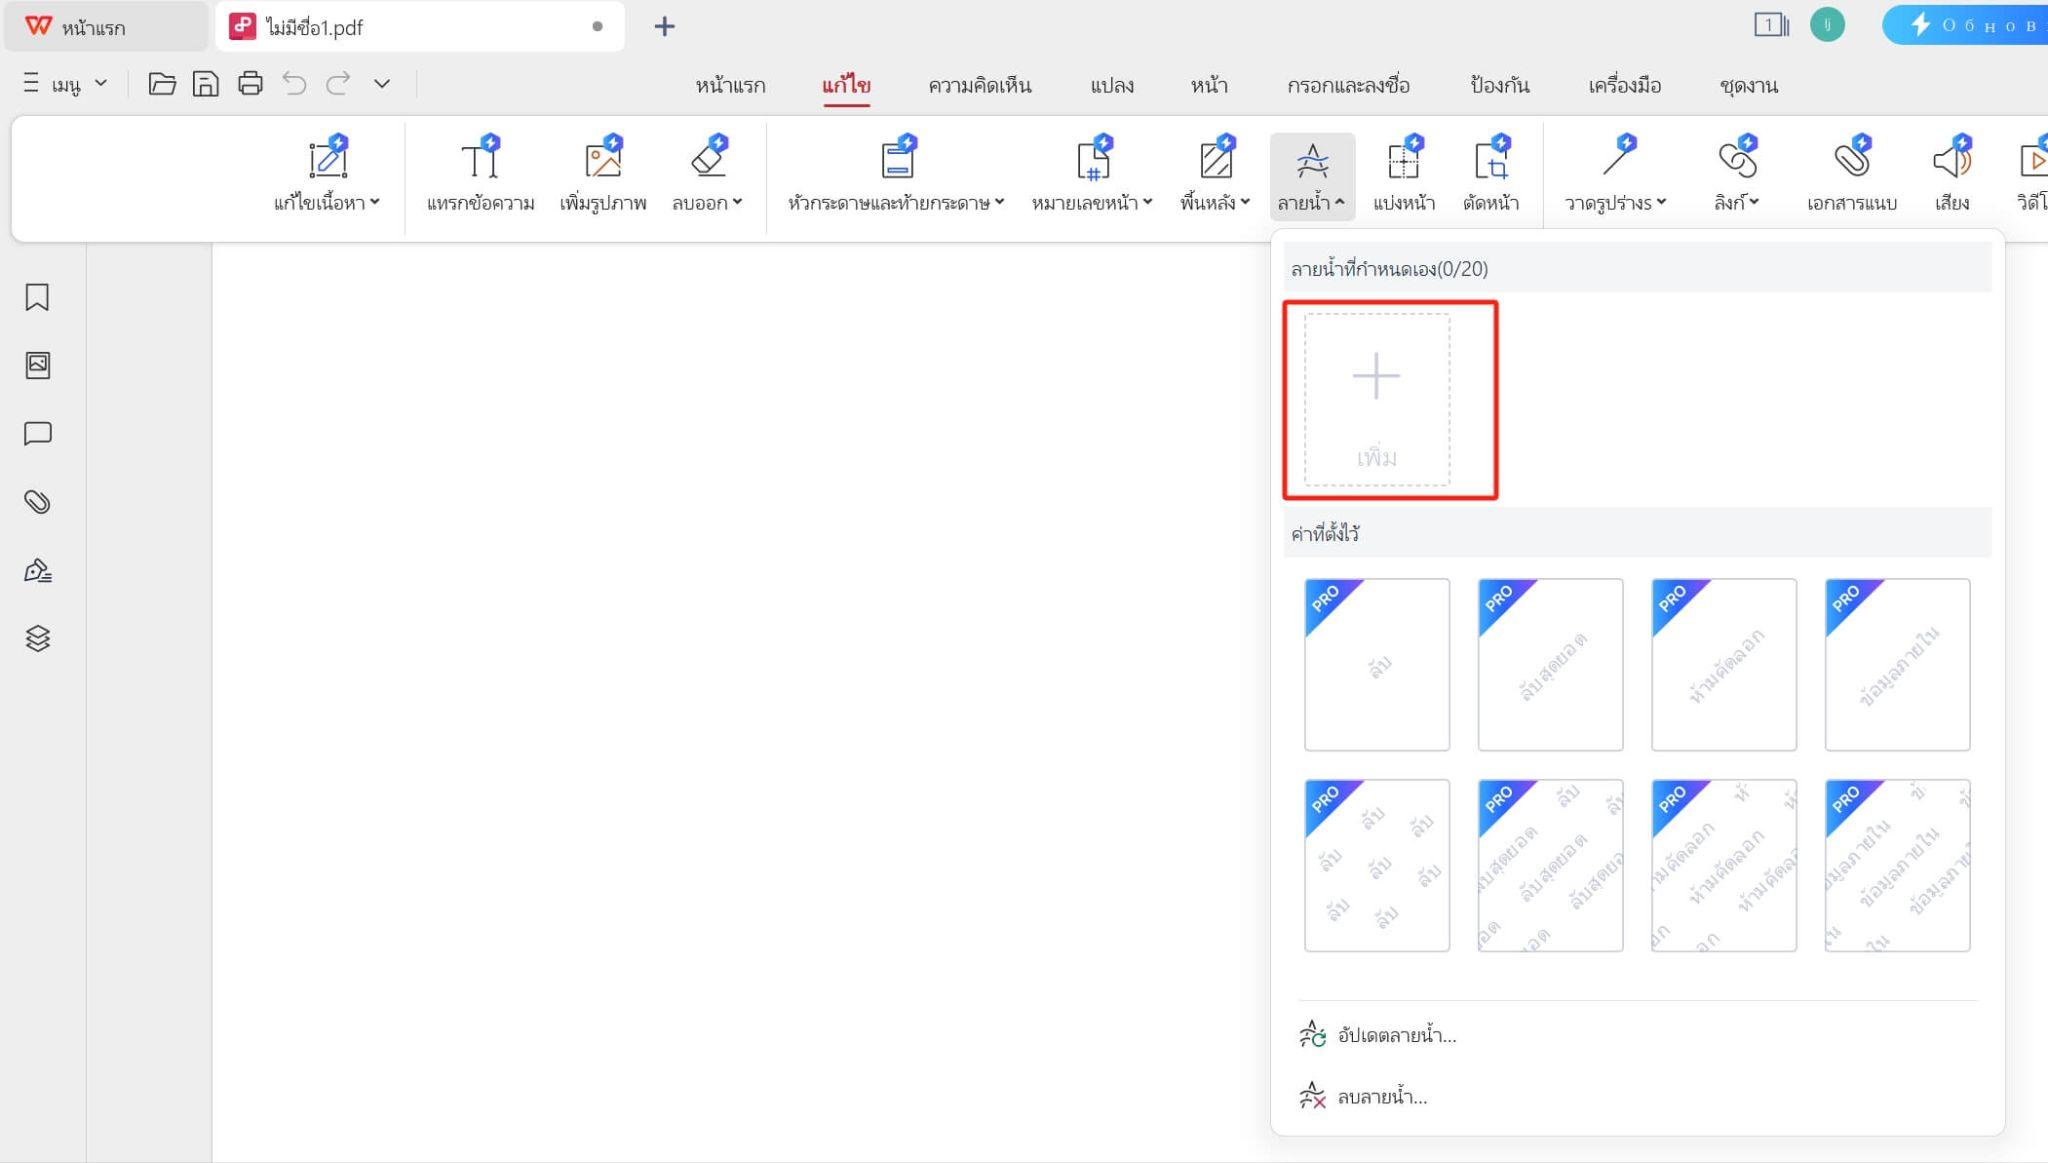Click the print icon in quick toolbar
Viewport: 2048px width, 1163px height.
coord(250,83)
